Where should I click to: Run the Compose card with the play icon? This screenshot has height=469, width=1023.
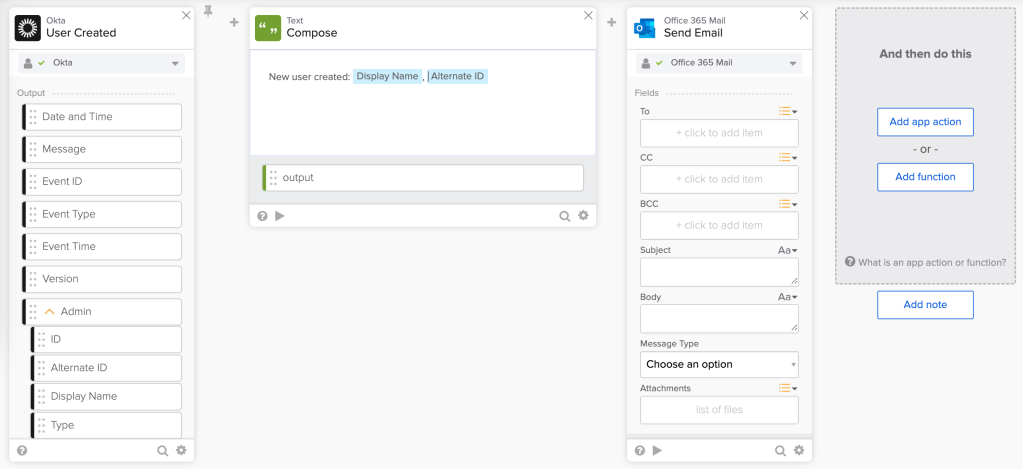coord(280,215)
